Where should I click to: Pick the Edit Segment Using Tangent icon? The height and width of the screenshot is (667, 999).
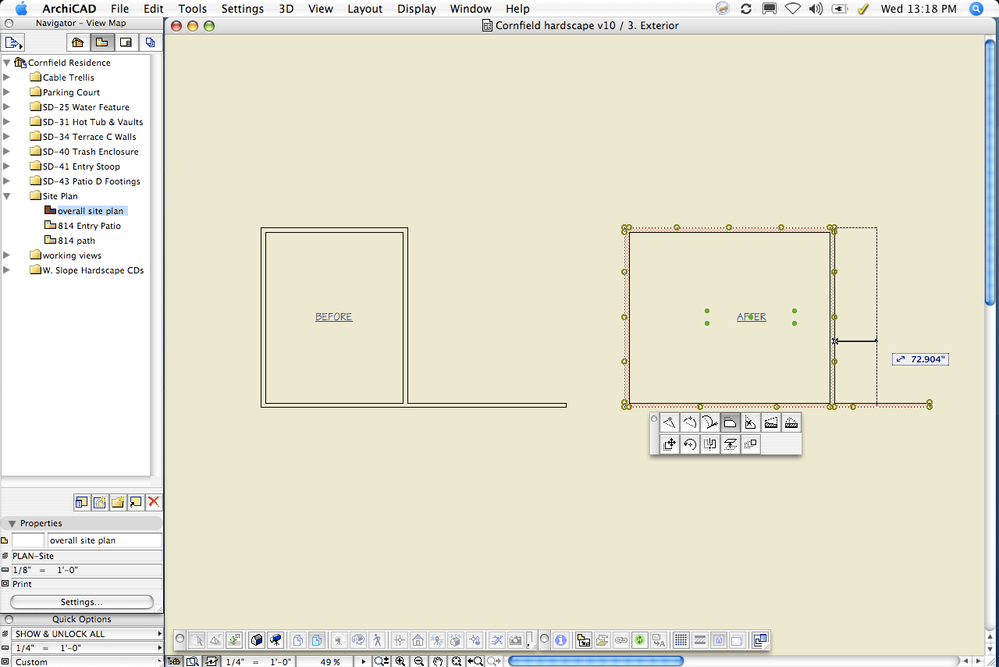pyautogui.click(x=710, y=423)
